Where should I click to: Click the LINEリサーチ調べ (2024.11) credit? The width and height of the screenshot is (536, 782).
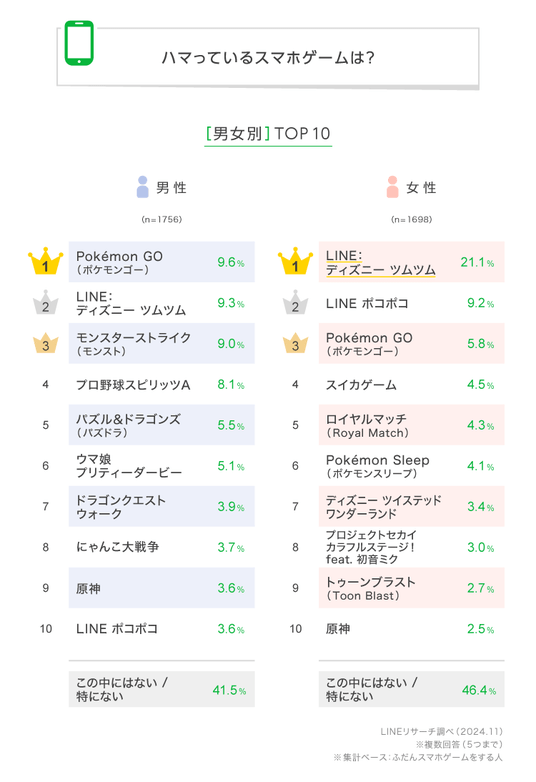441,731
